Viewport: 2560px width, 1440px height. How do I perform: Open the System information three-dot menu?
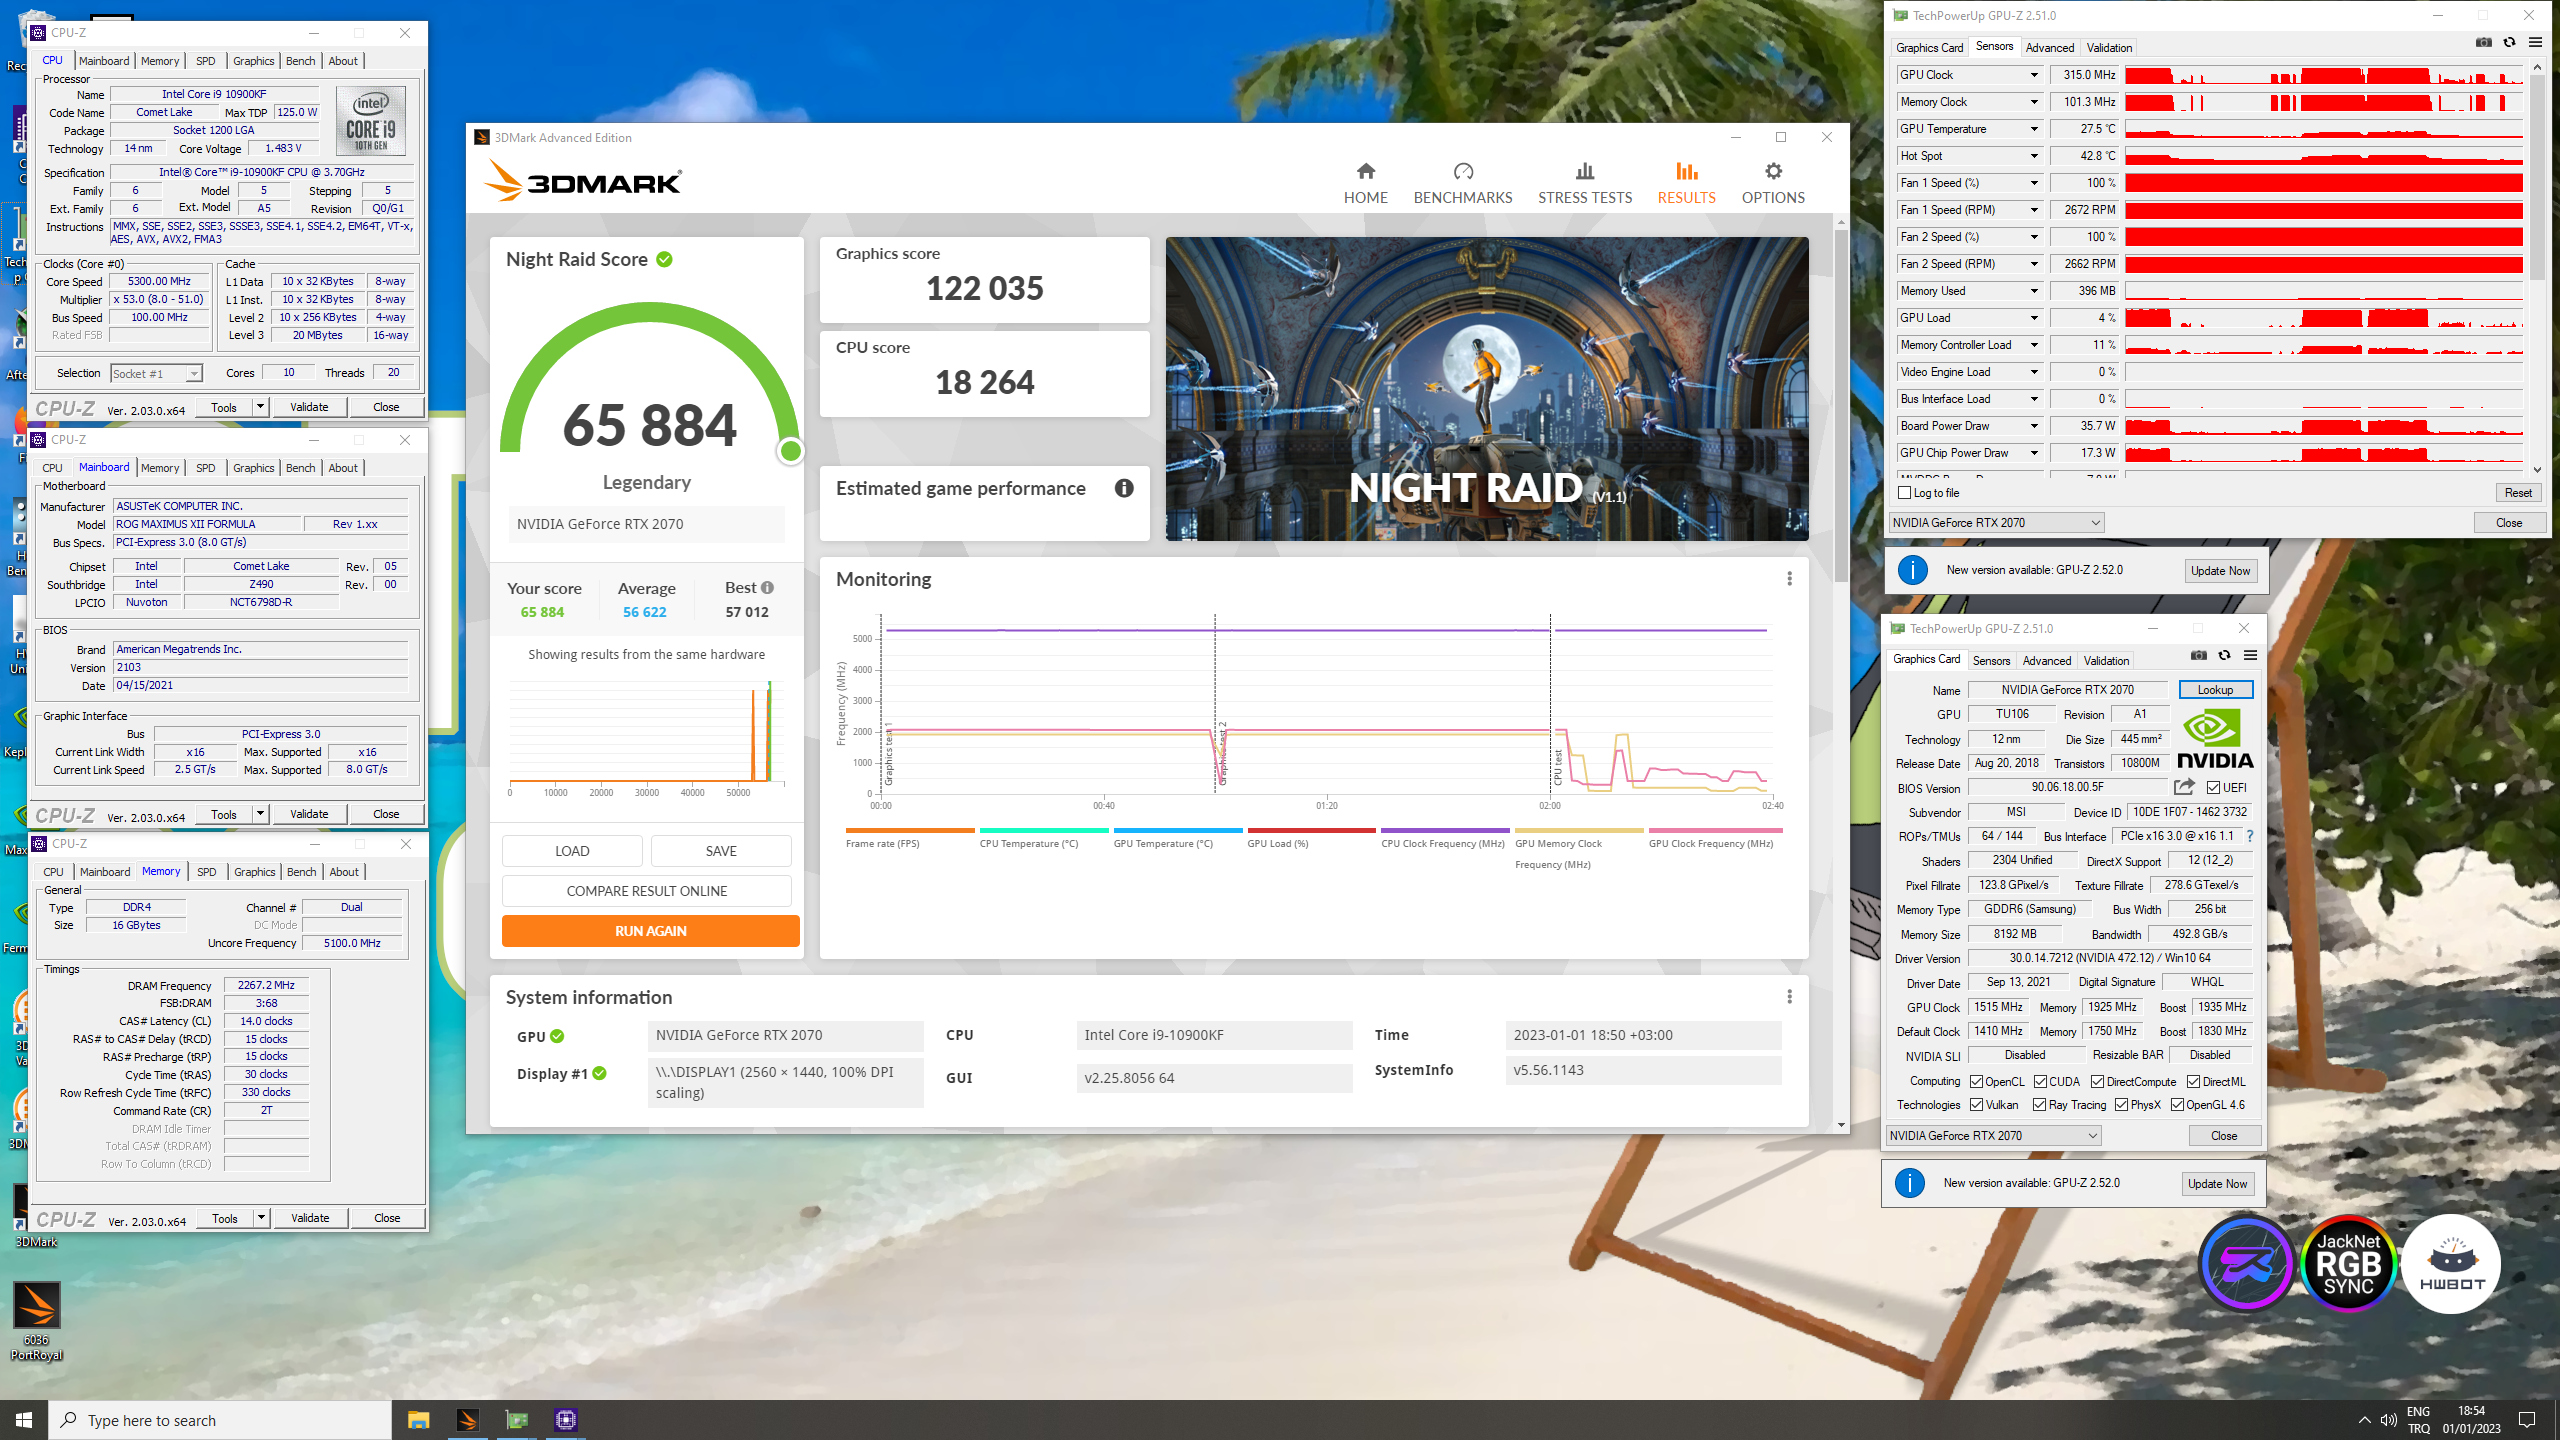tap(1789, 997)
